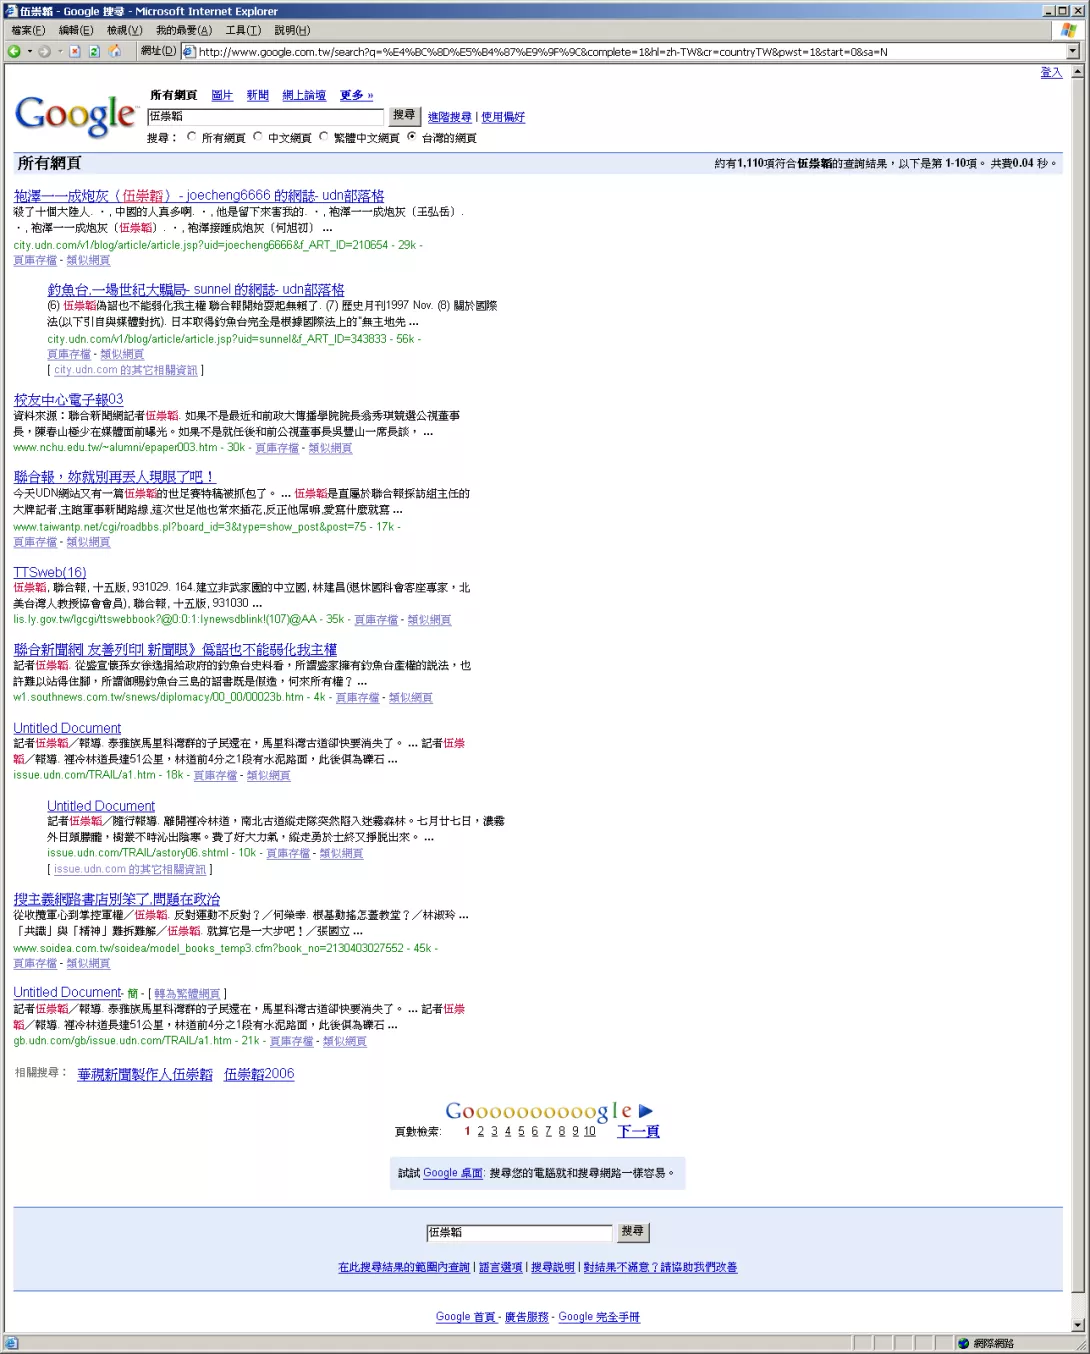Viewport: 1090px width, 1354px height.
Task: Open the Google 首頁 footer link
Action: pyautogui.click(x=466, y=1317)
